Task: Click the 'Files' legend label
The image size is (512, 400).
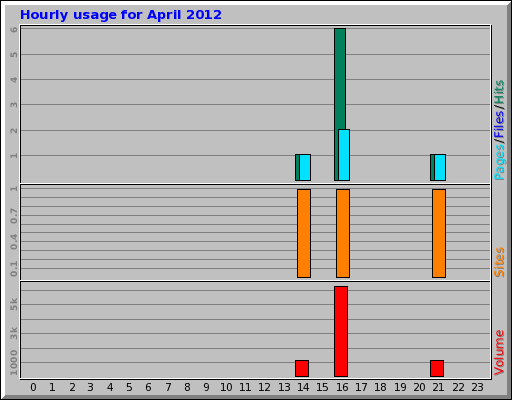Action: point(499,124)
